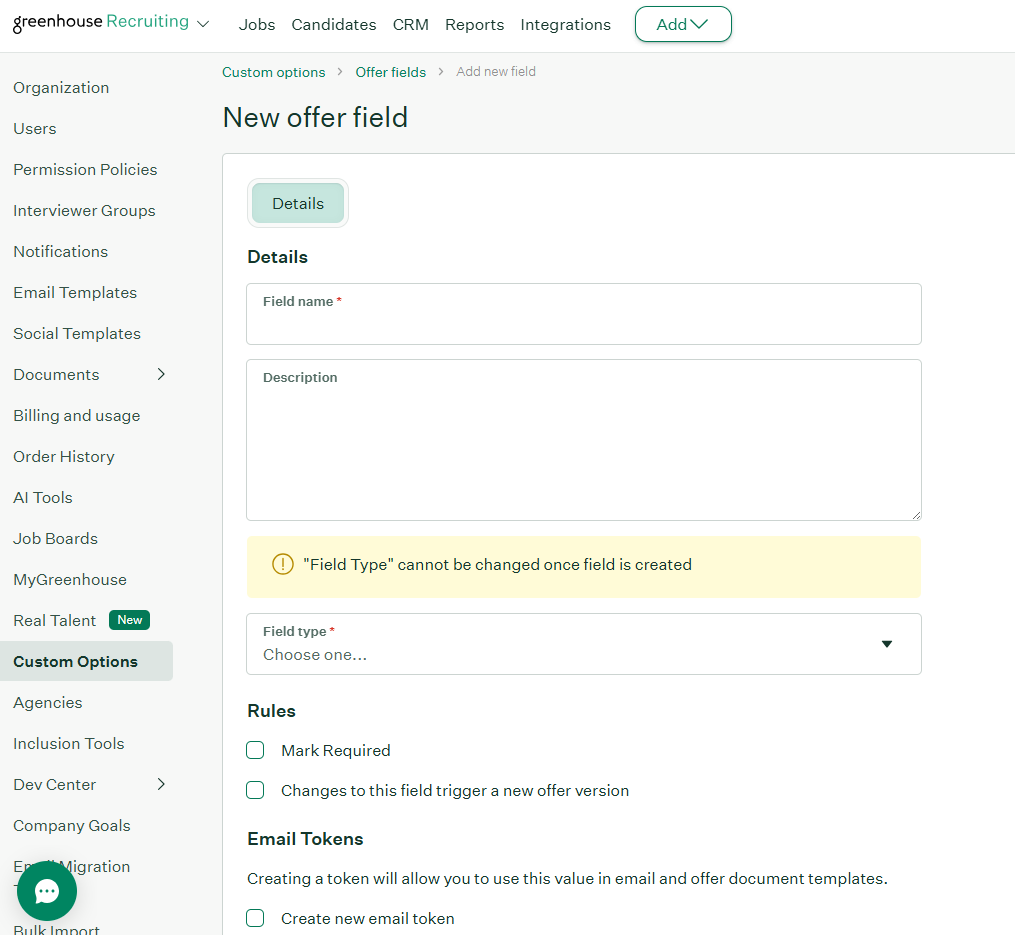The height and width of the screenshot is (935, 1015).
Task: Open the CRM section
Action: pos(410,25)
